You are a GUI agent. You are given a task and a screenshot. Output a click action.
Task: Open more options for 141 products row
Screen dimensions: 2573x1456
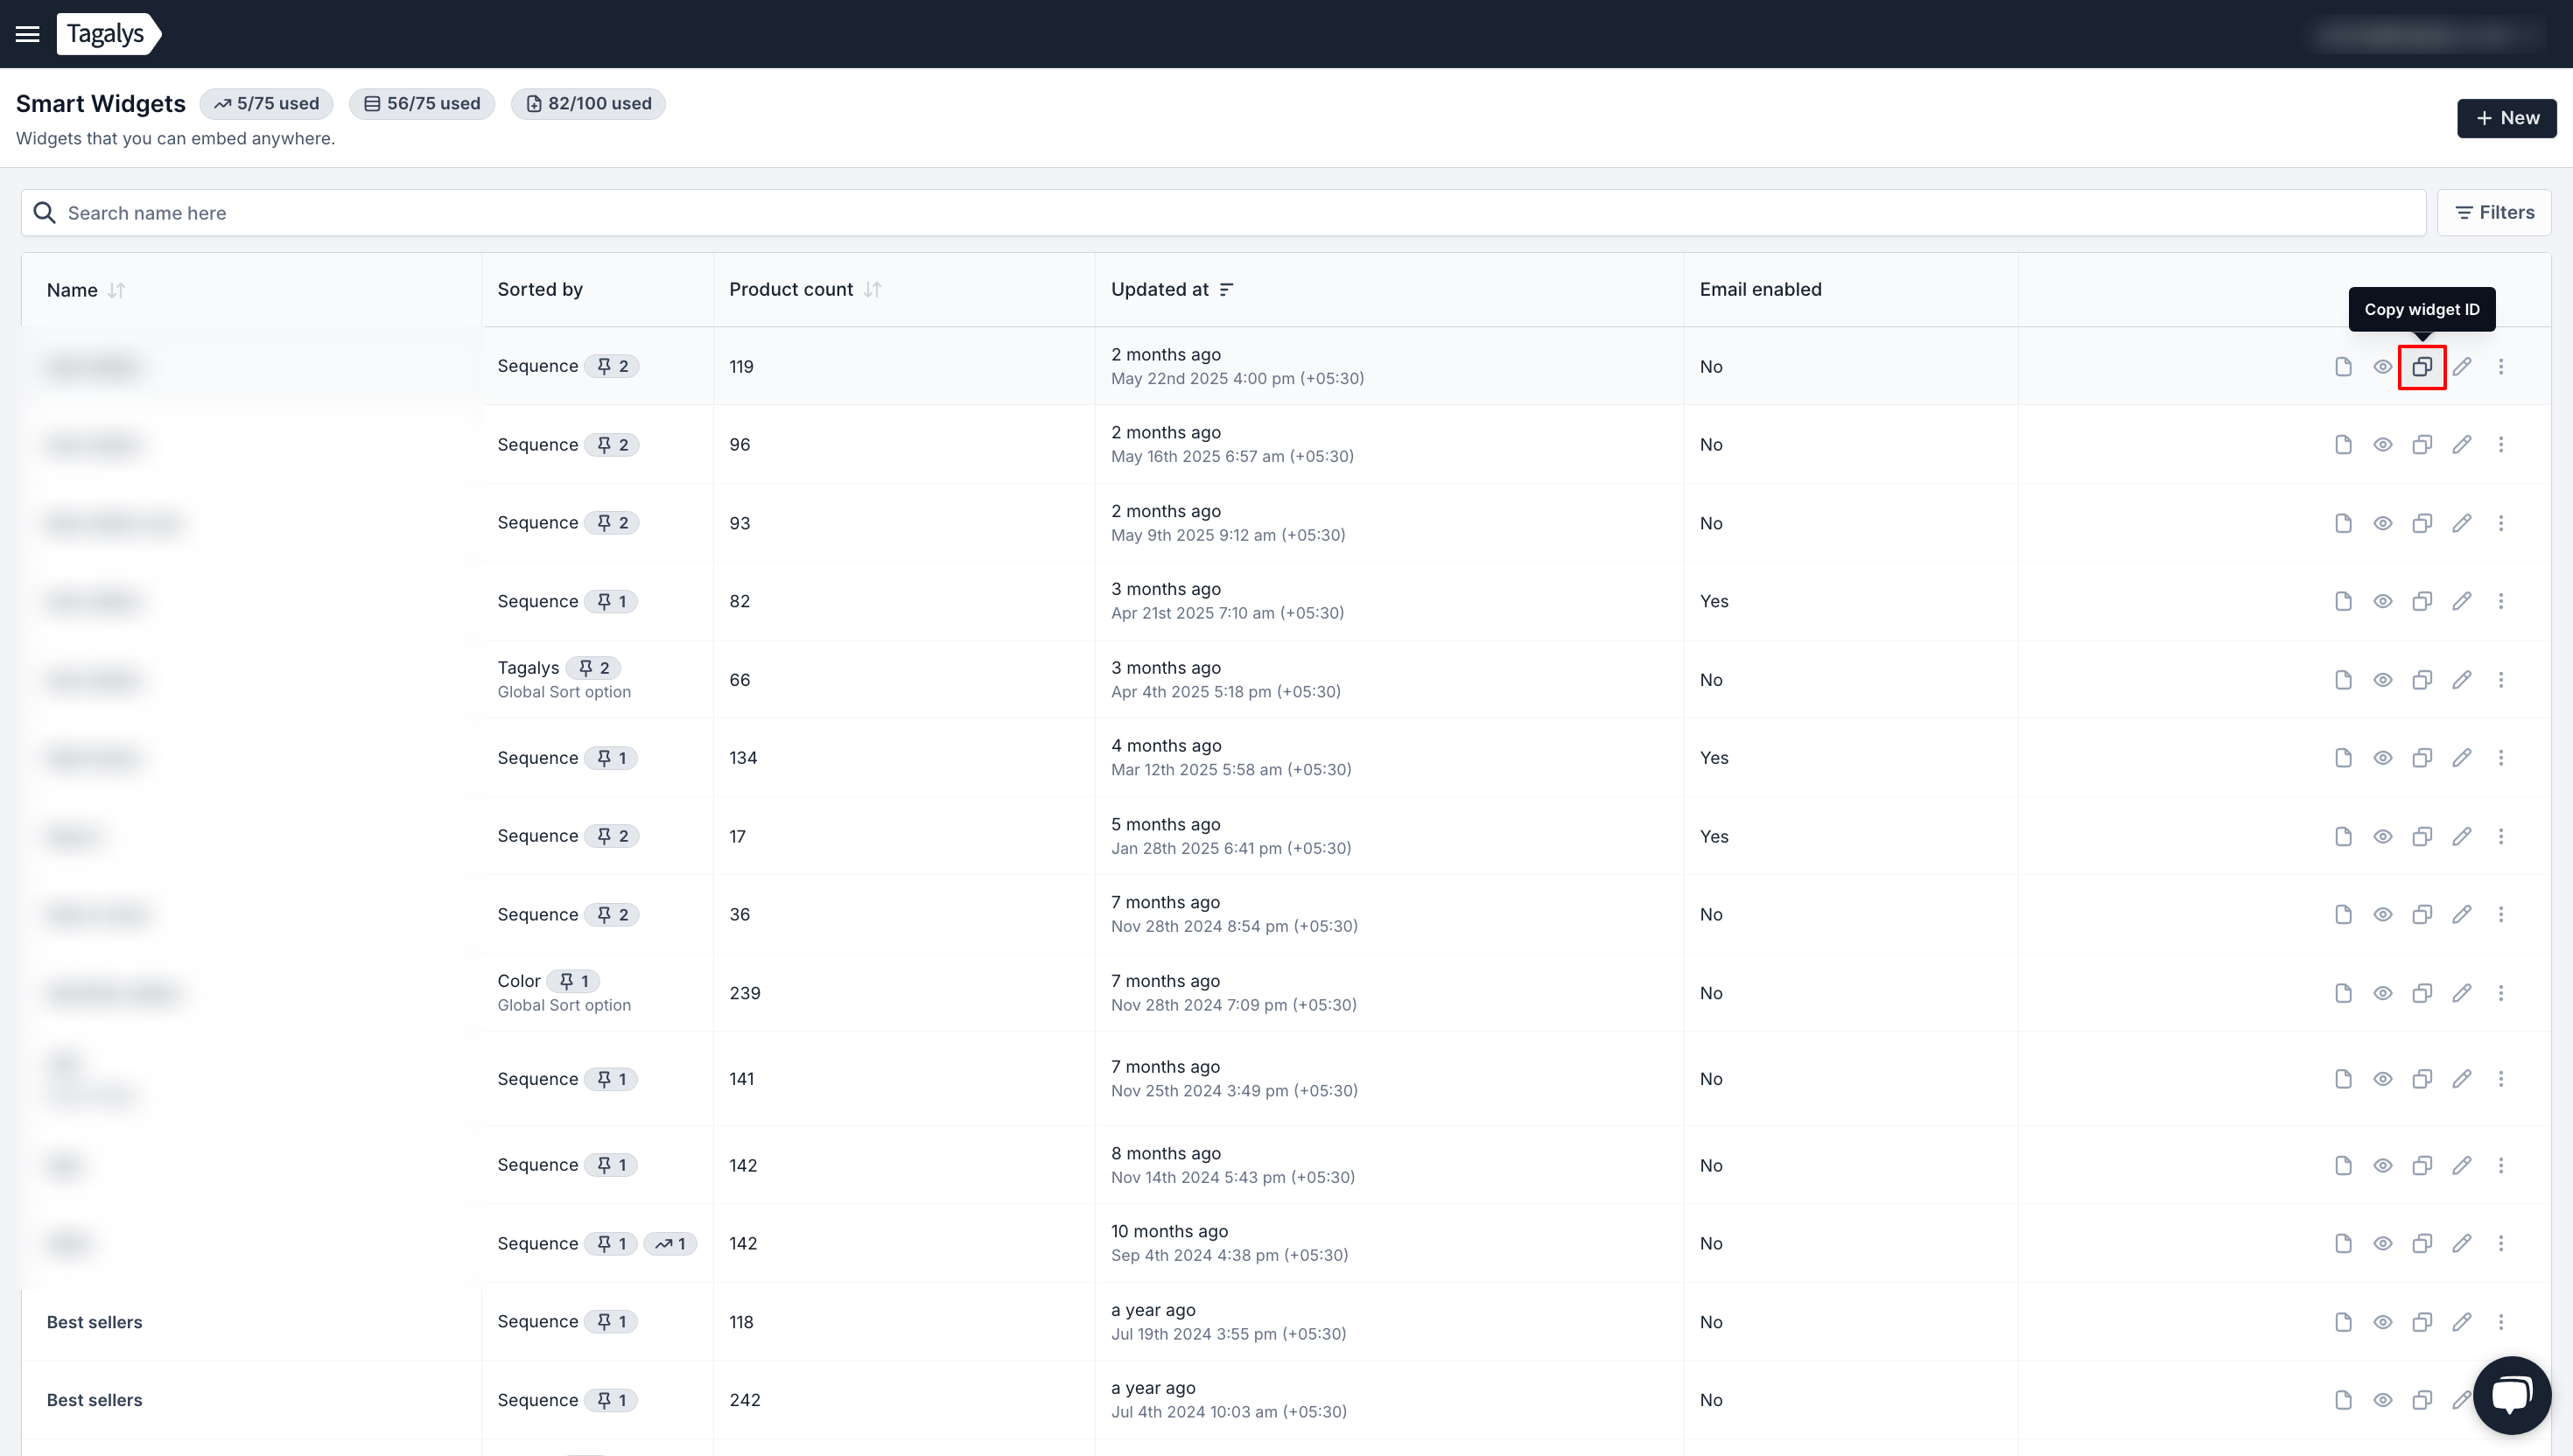(2501, 1079)
